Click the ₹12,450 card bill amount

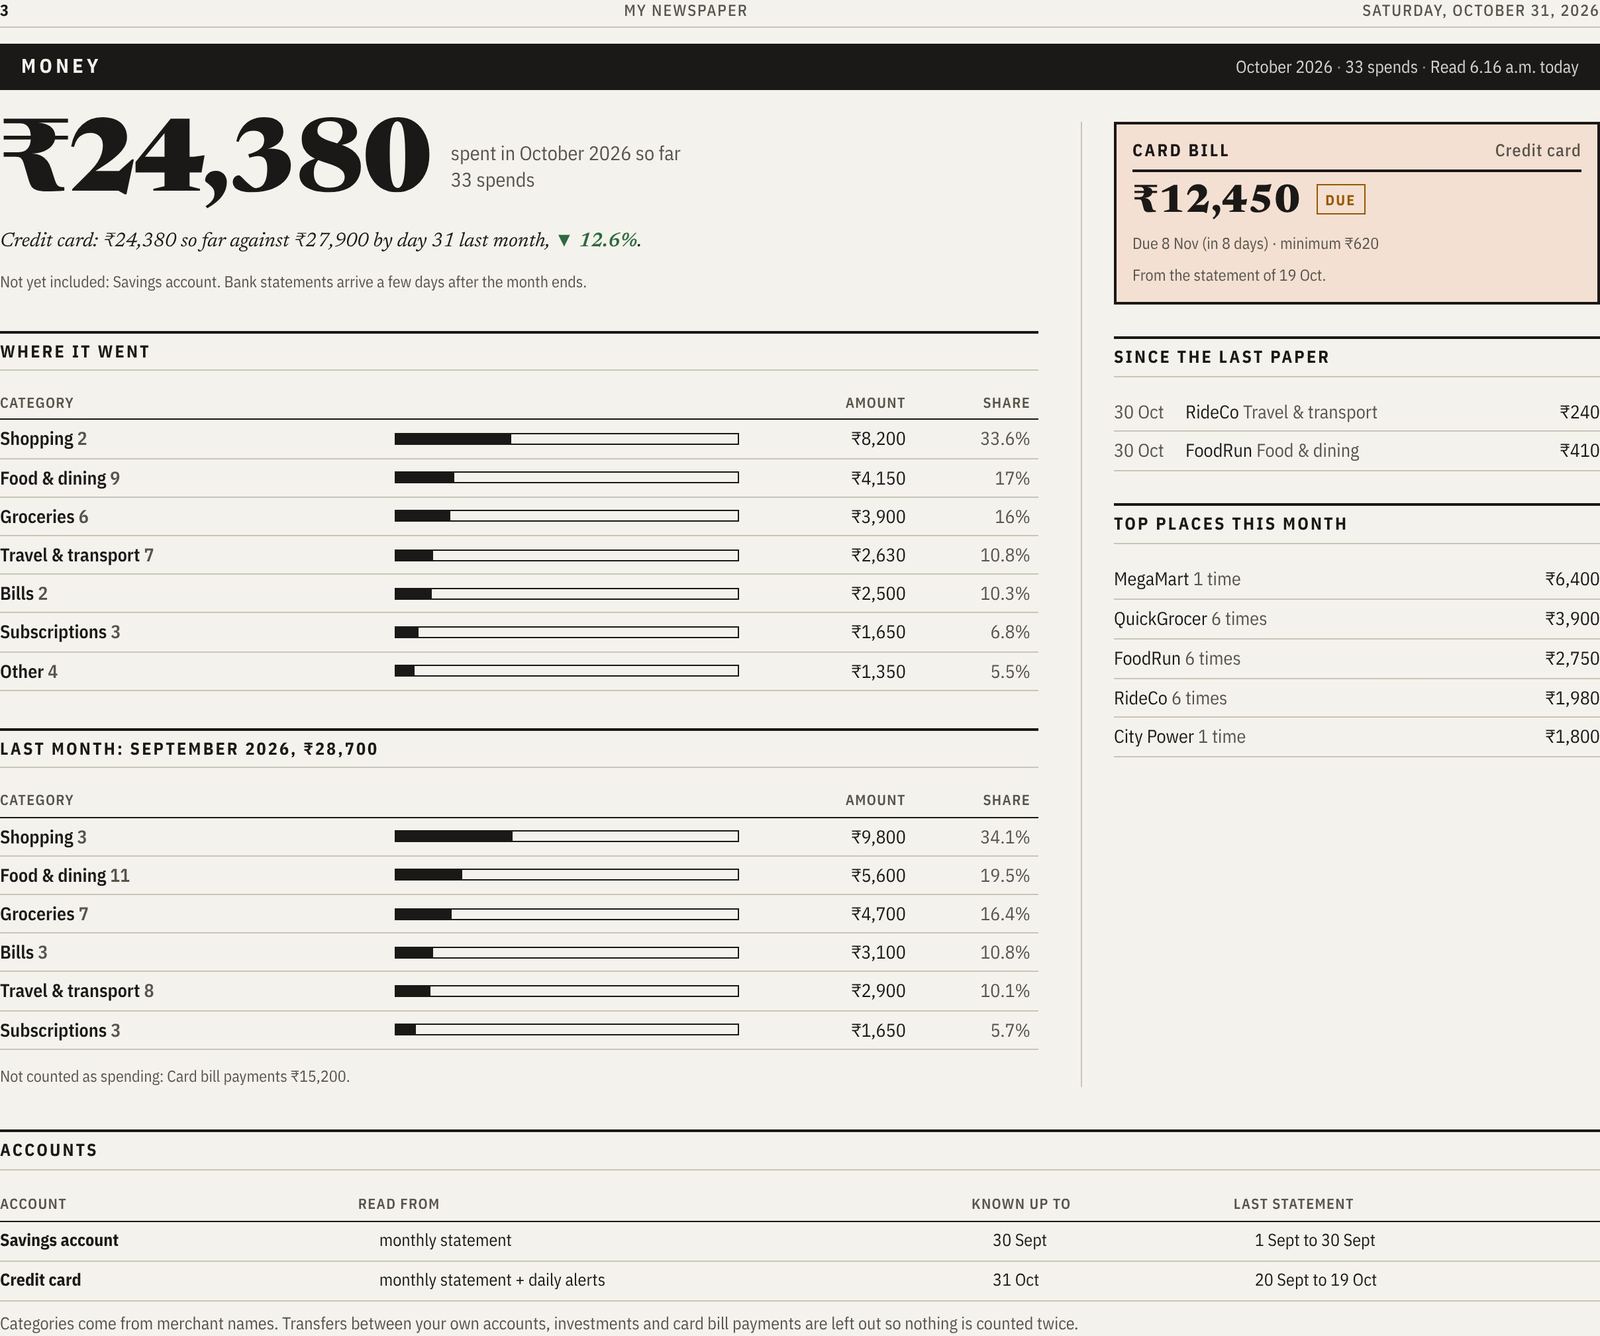[x=1216, y=199]
